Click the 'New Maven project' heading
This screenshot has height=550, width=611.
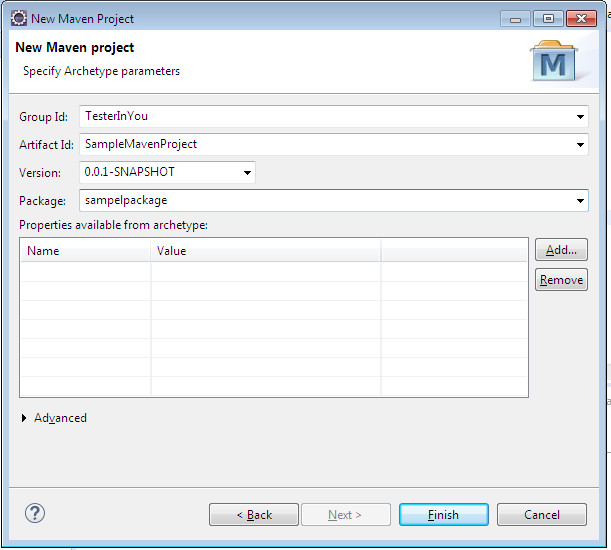coord(74,47)
